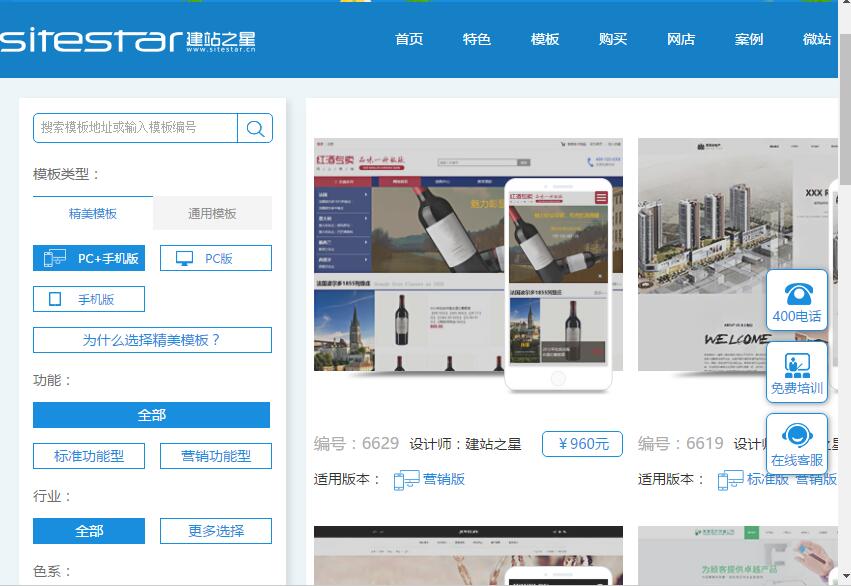
Task: Click the 为什么选择精美模板 link
Action: [x=150, y=339]
